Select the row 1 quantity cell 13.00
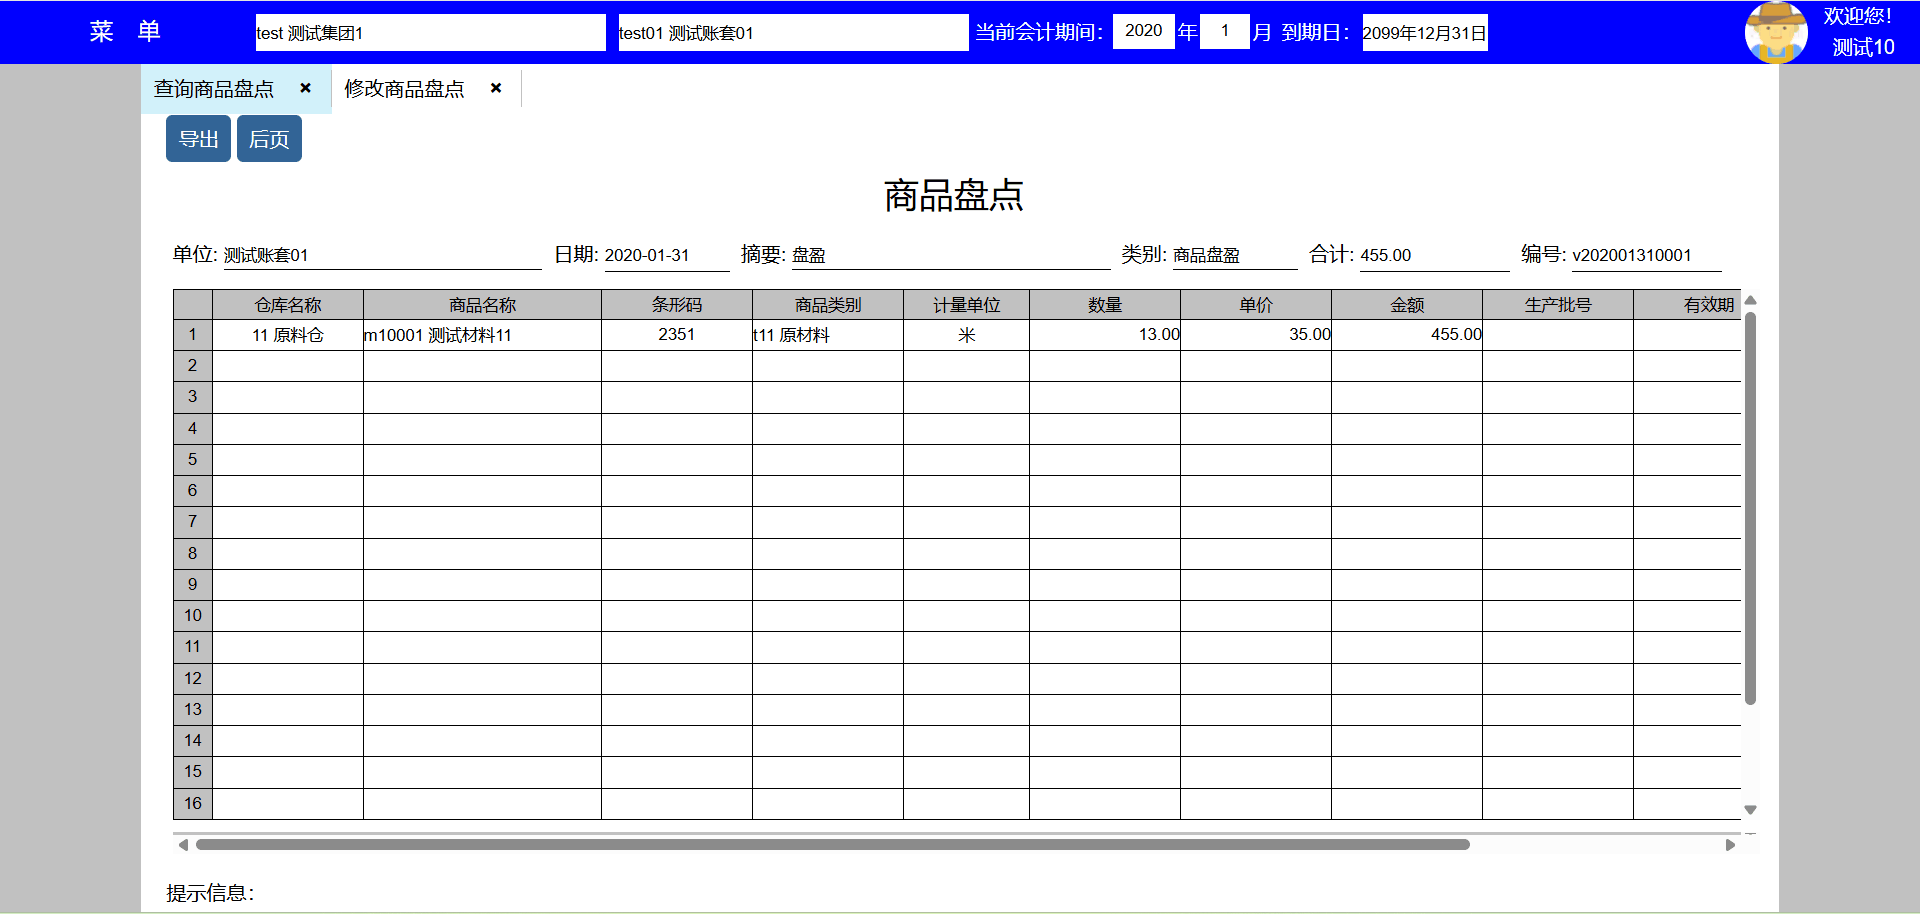 (x=1105, y=335)
